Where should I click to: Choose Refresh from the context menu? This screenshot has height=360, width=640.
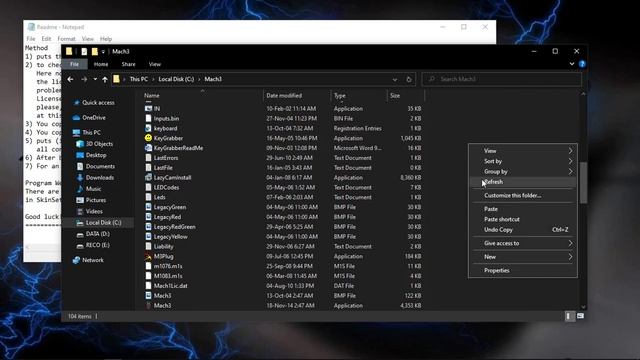point(523,182)
